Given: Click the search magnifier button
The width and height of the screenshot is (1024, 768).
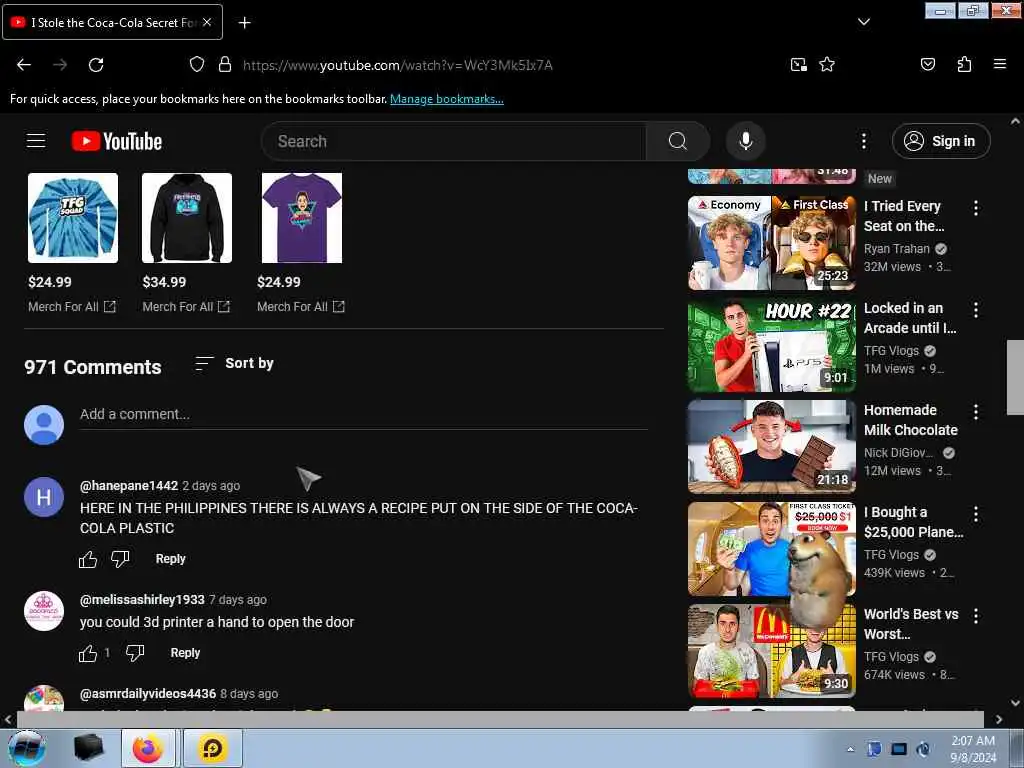Looking at the screenshot, I should [677, 141].
